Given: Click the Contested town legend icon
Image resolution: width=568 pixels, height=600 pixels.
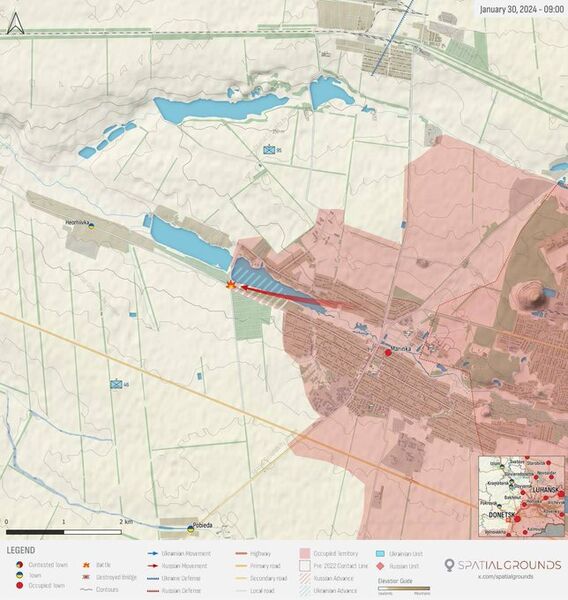Looking at the screenshot, I should click(x=19, y=565).
